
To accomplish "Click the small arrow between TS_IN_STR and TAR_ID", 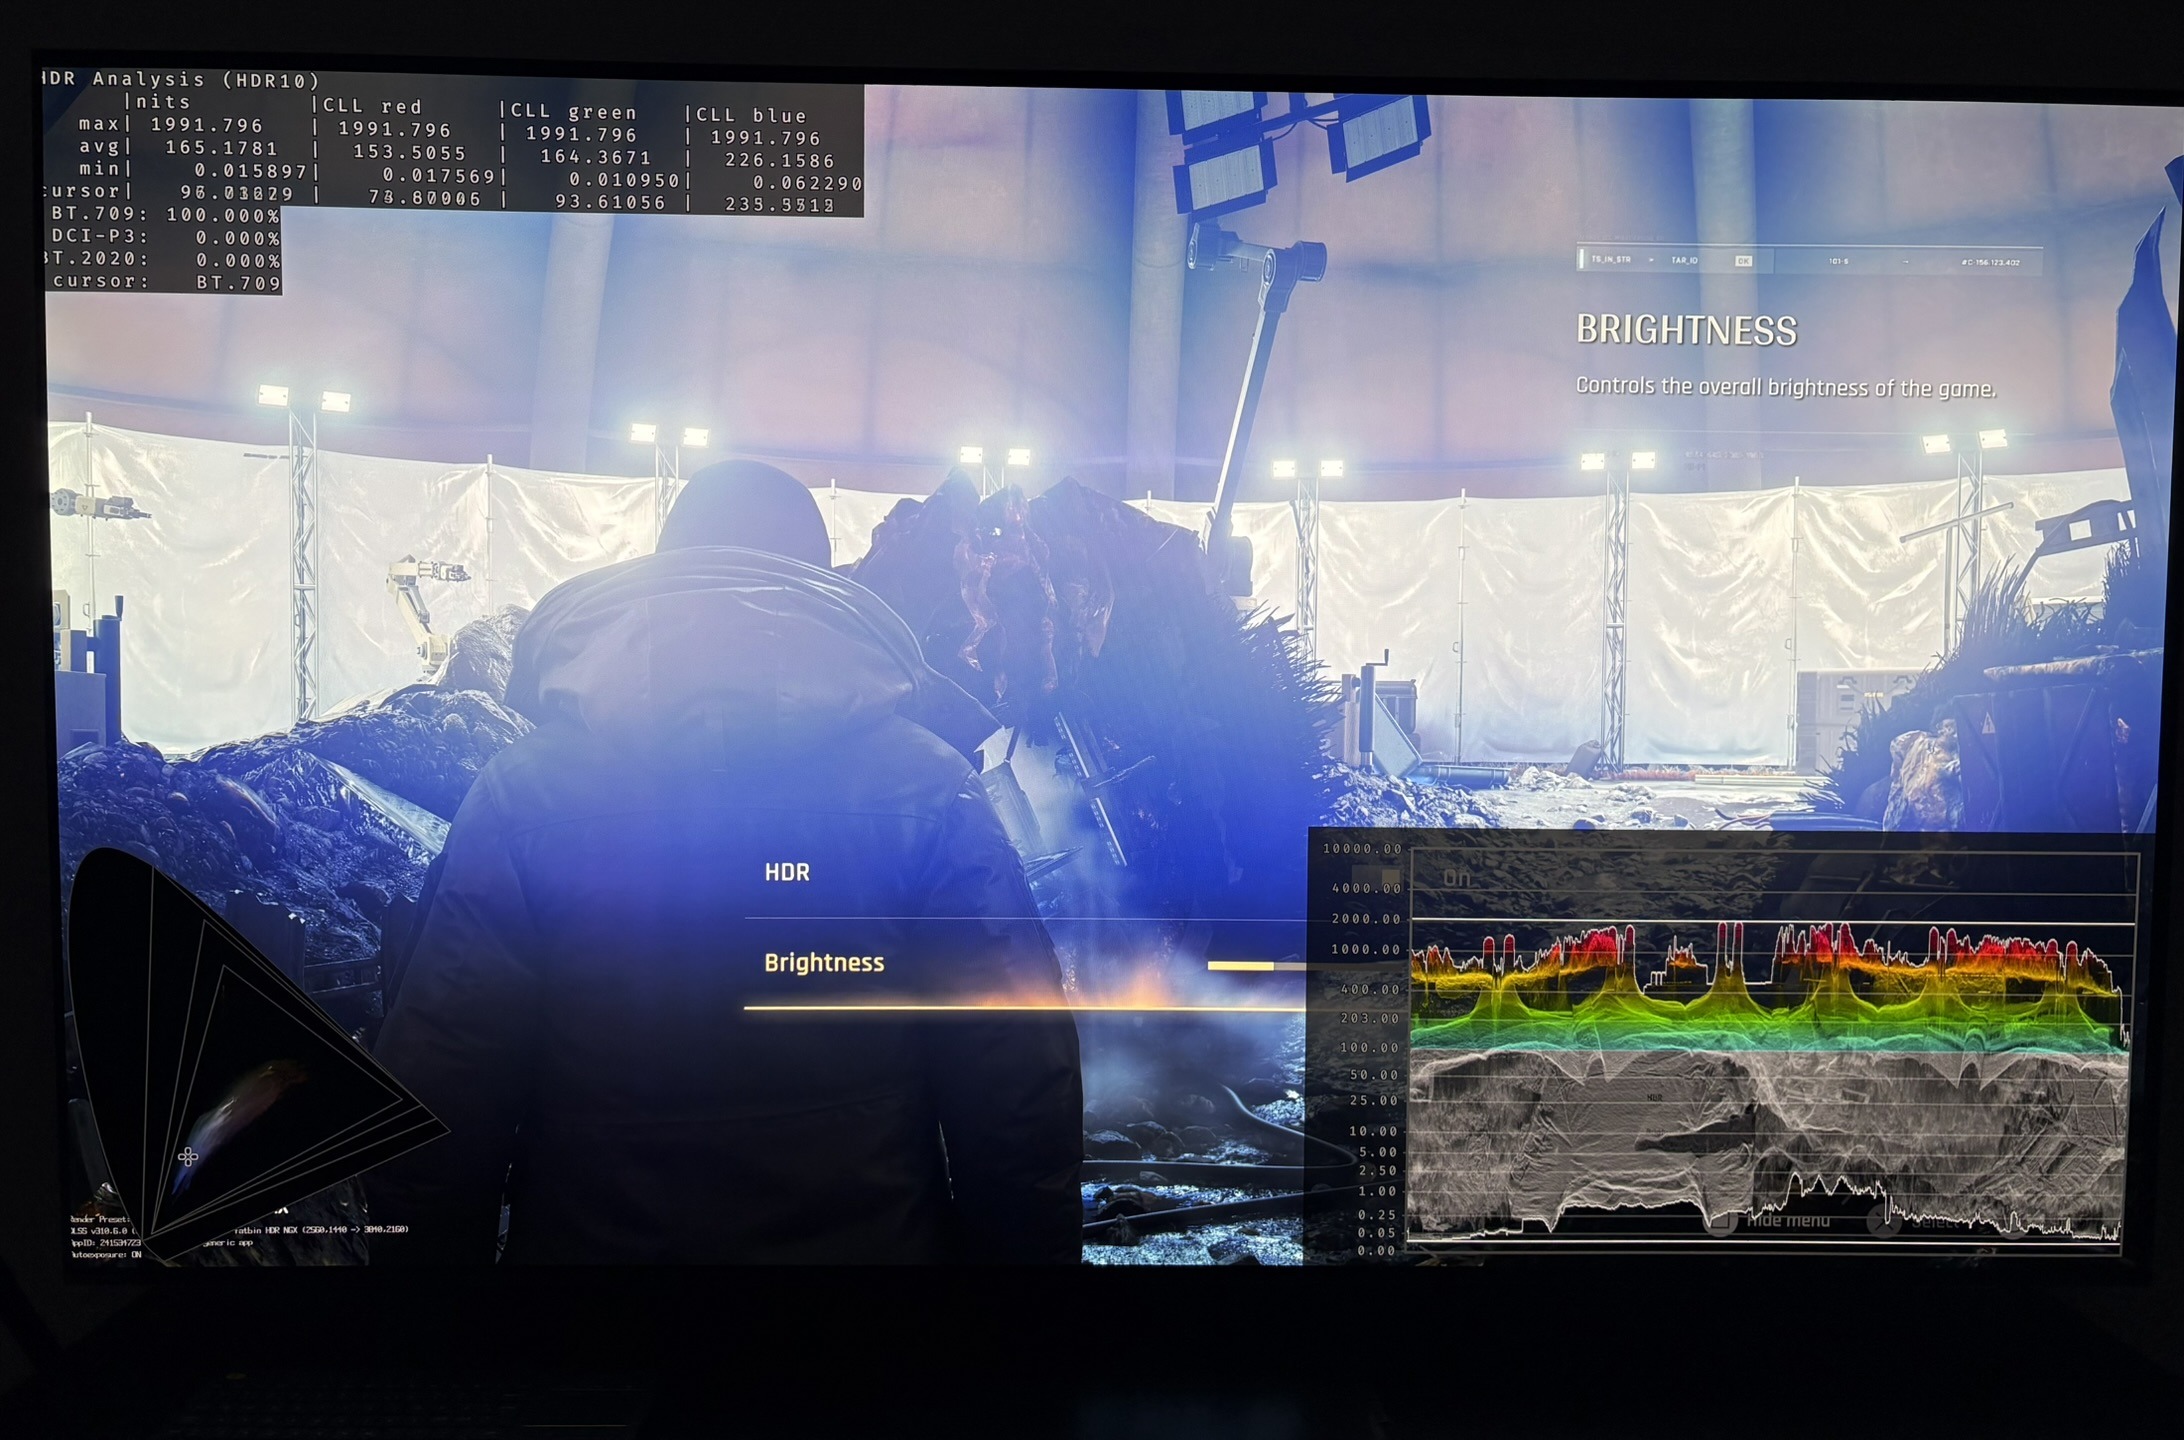I will [x=1651, y=260].
